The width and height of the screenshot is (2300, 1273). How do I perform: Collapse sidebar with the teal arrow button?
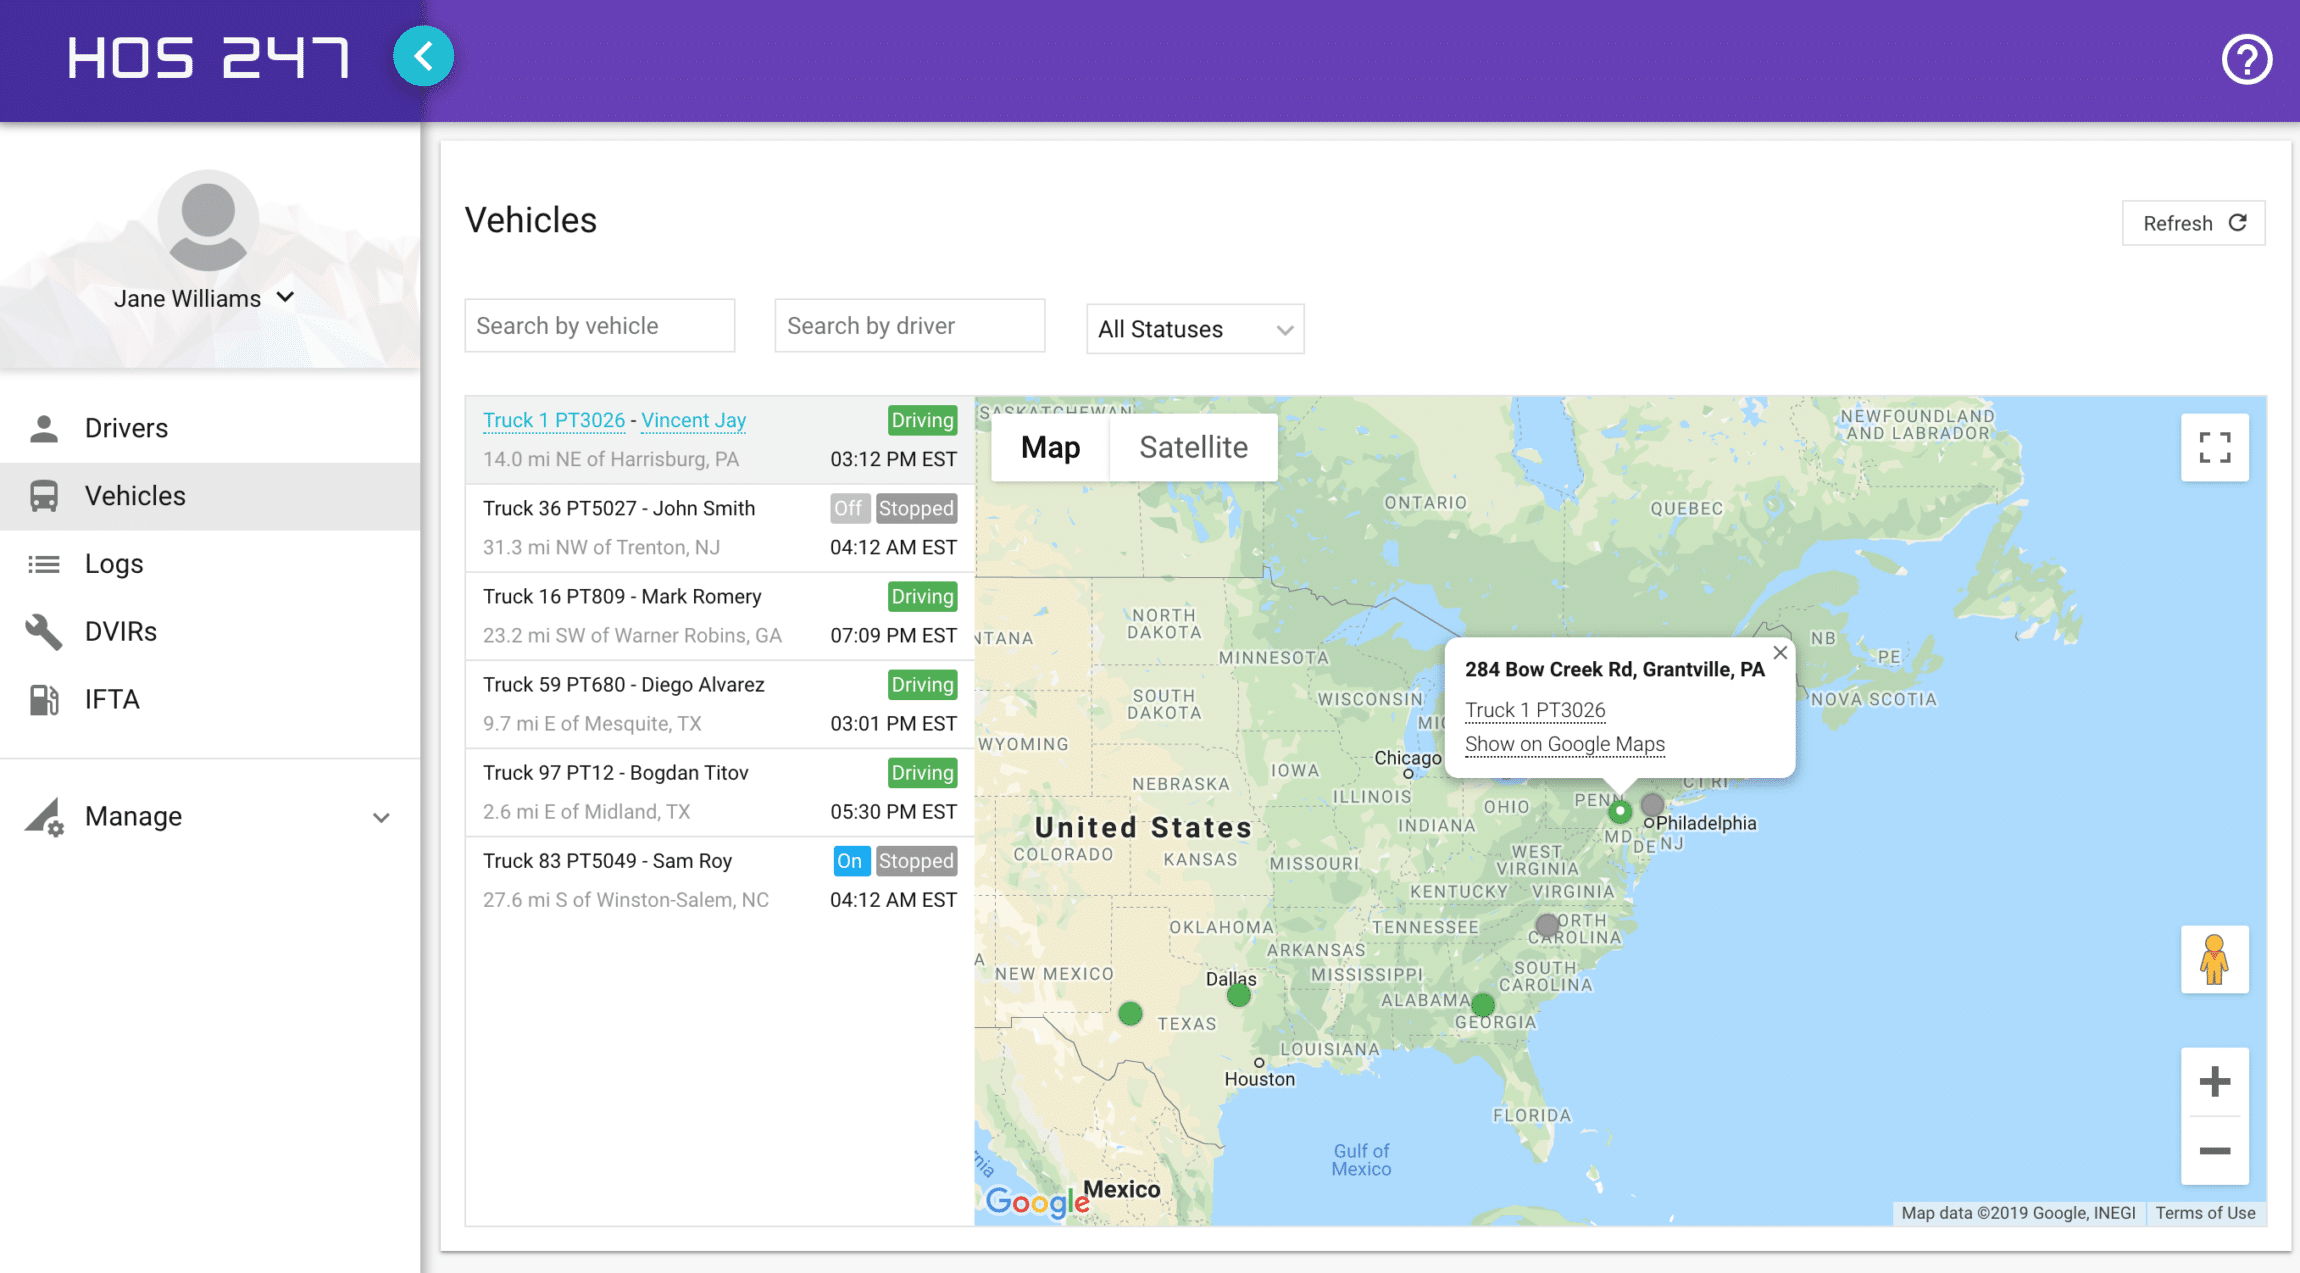click(423, 57)
